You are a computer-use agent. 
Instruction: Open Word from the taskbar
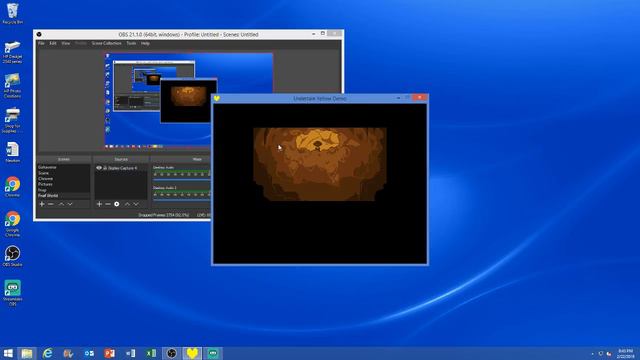(x=130, y=353)
